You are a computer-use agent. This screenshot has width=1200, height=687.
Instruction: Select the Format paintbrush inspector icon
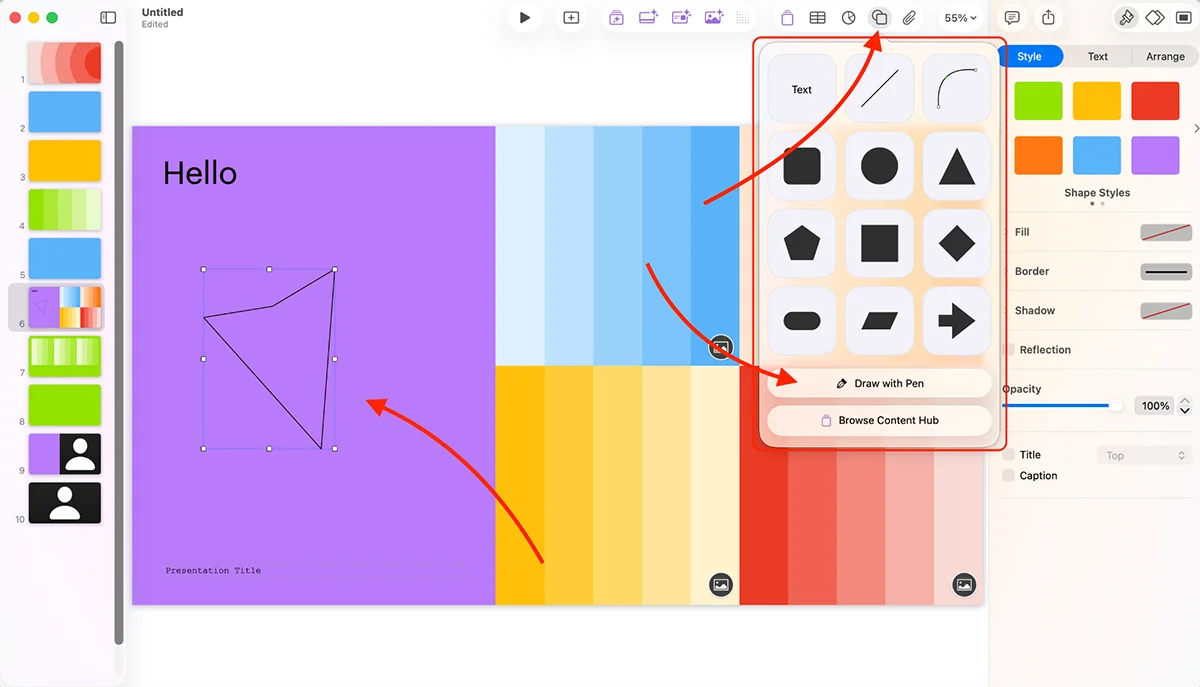pyautogui.click(x=1126, y=17)
